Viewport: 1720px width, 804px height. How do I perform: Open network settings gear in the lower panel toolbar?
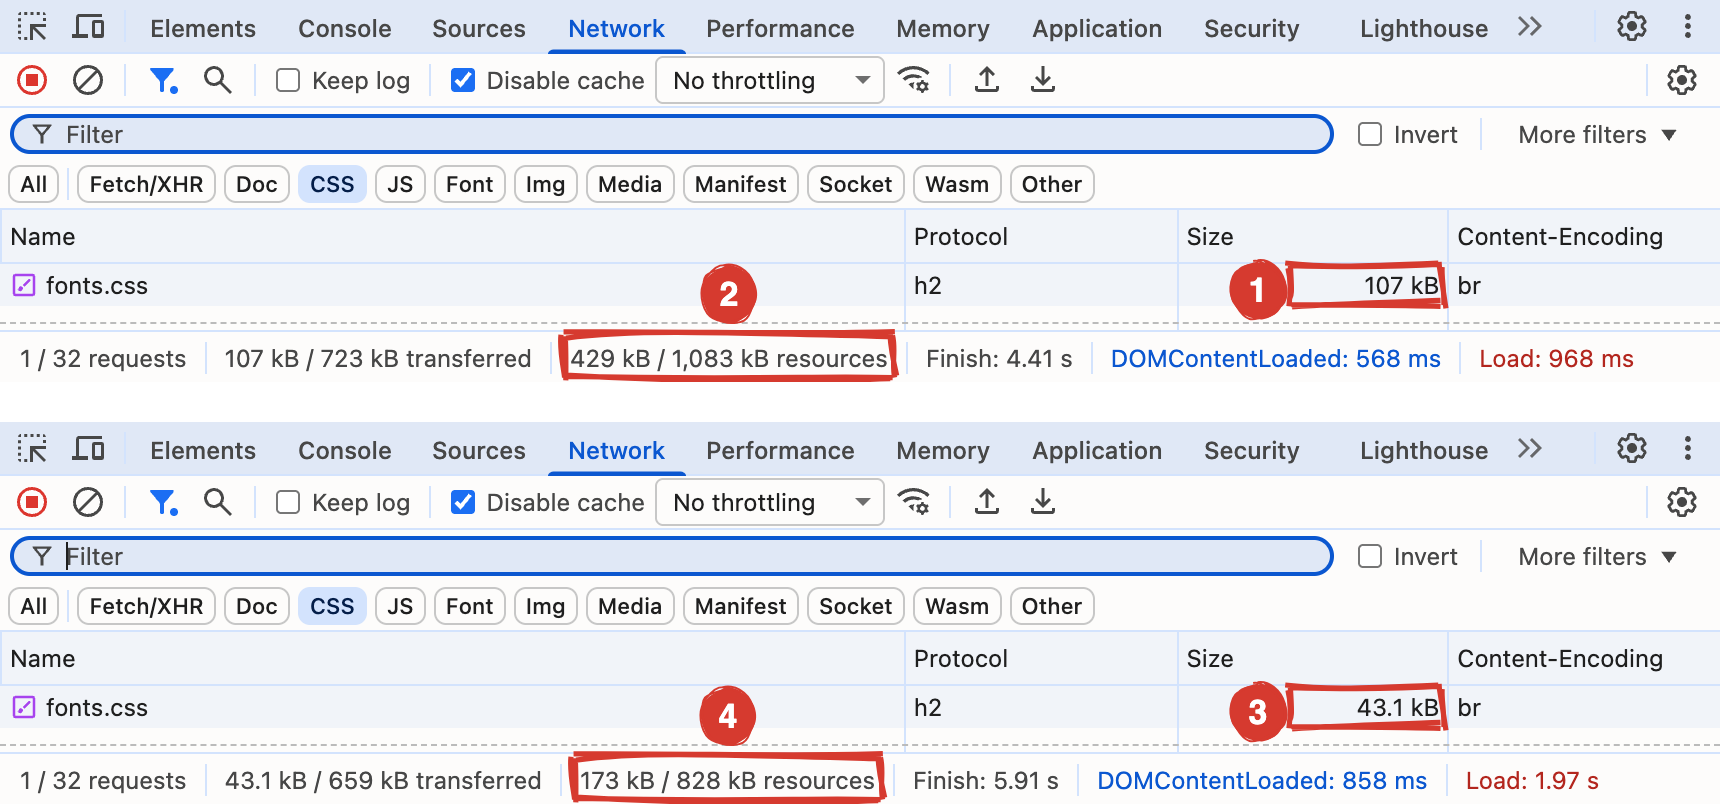tap(1682, 502)
